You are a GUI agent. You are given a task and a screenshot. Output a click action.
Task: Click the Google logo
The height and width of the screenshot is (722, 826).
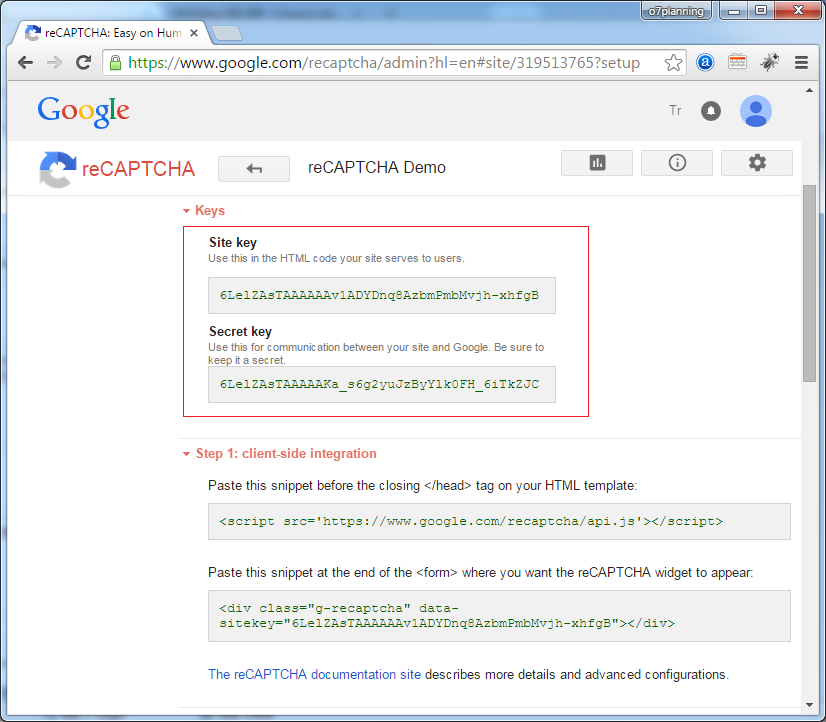click(83, 111)
